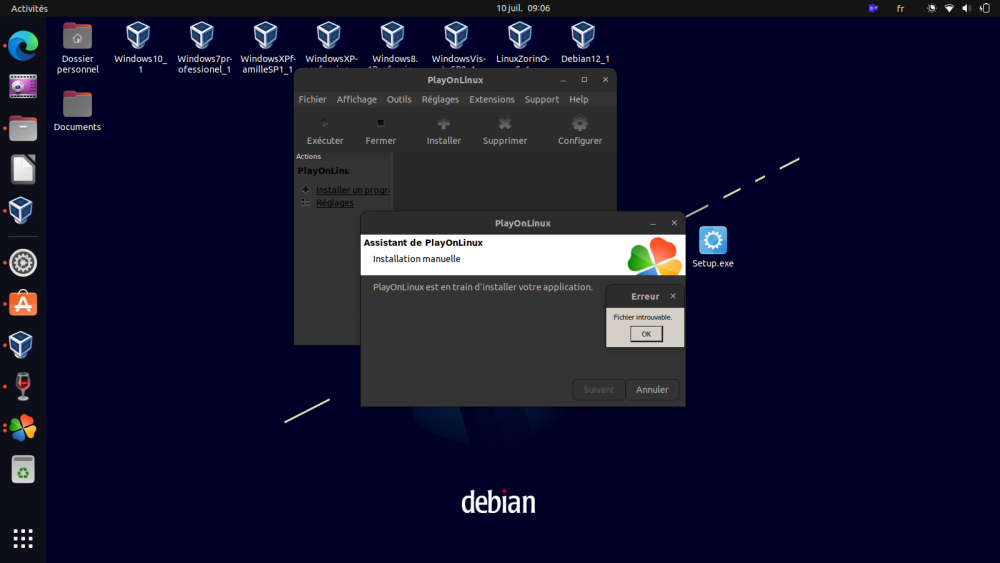Select the WindowsVista VirtualBox shortcut

pyautogui.click(x=458, y=45)
